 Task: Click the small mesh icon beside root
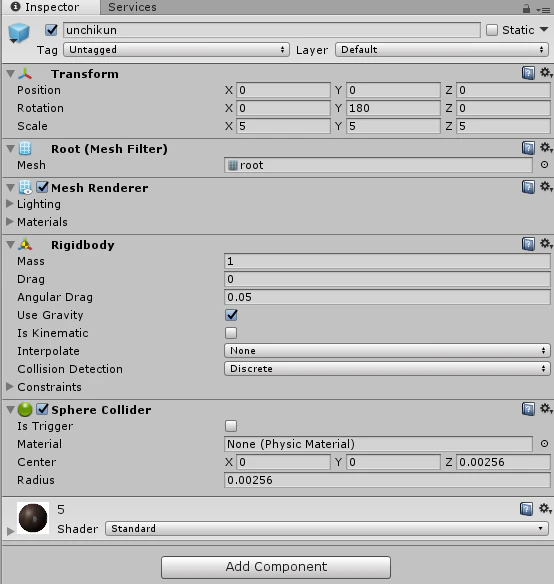click(232, 165)
